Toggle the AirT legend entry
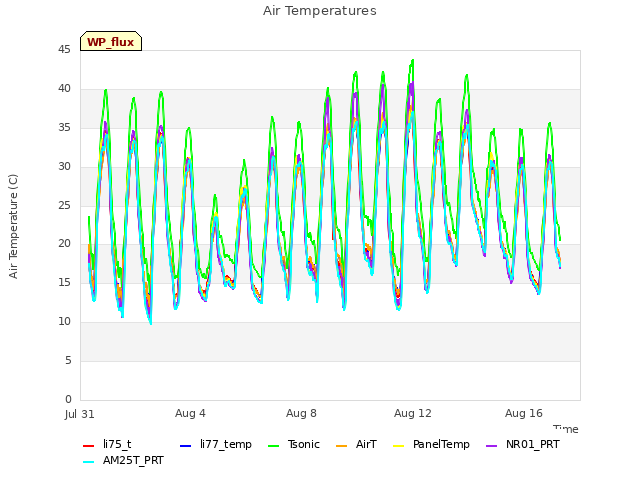 [356, 444]
